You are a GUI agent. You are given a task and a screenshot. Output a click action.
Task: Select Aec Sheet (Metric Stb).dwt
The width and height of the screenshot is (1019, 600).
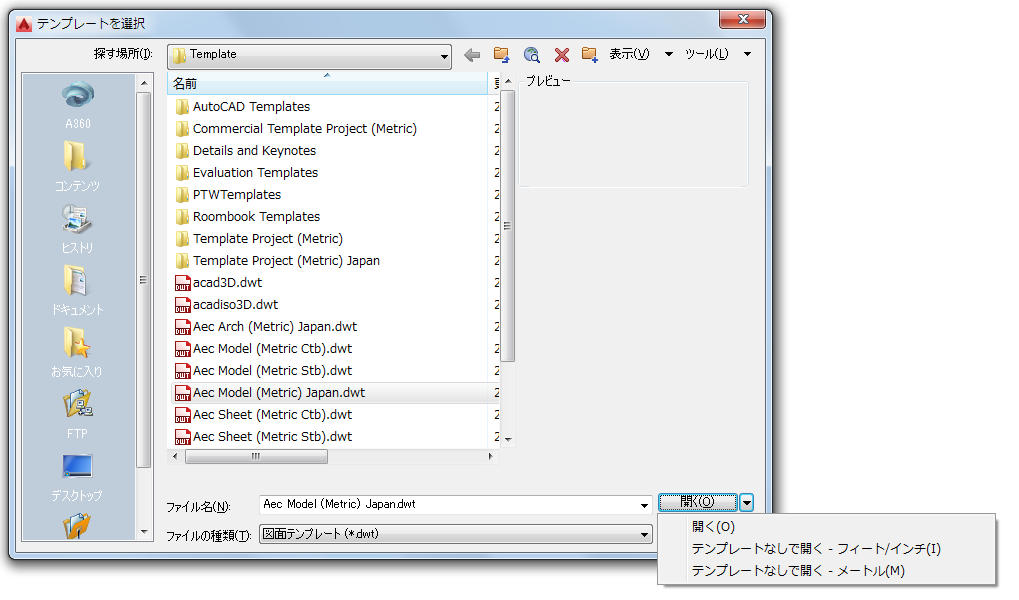click(272, 437)
